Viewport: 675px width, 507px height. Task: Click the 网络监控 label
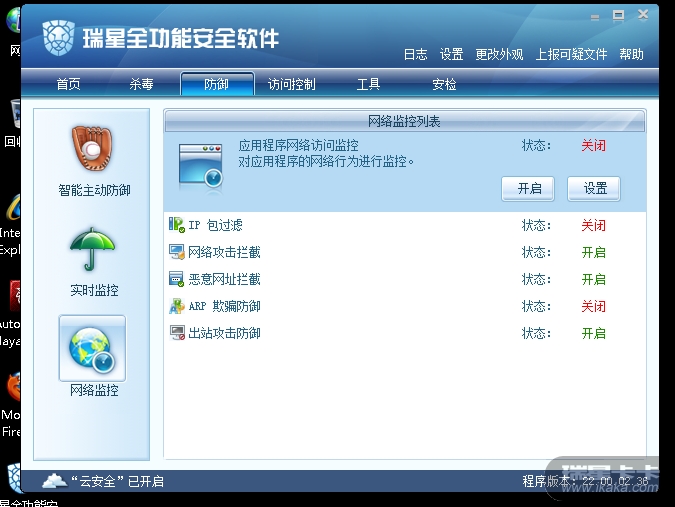pyautogui.click(x=94, y=390)
